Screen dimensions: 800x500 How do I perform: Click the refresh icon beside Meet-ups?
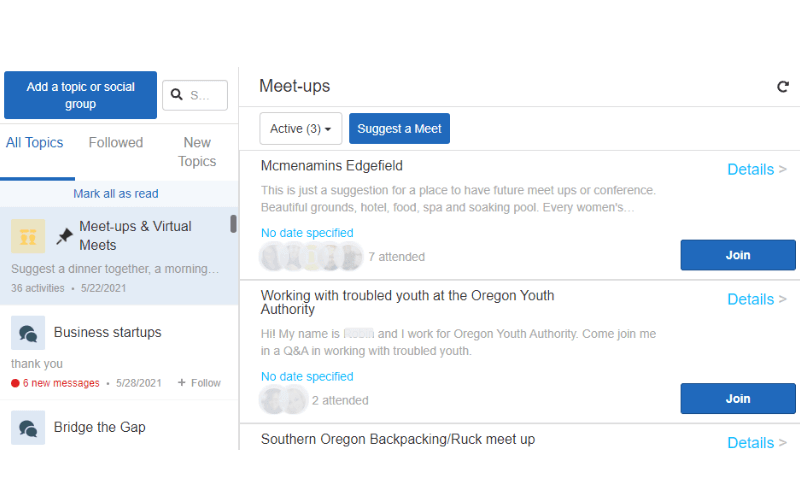[783, 87]
